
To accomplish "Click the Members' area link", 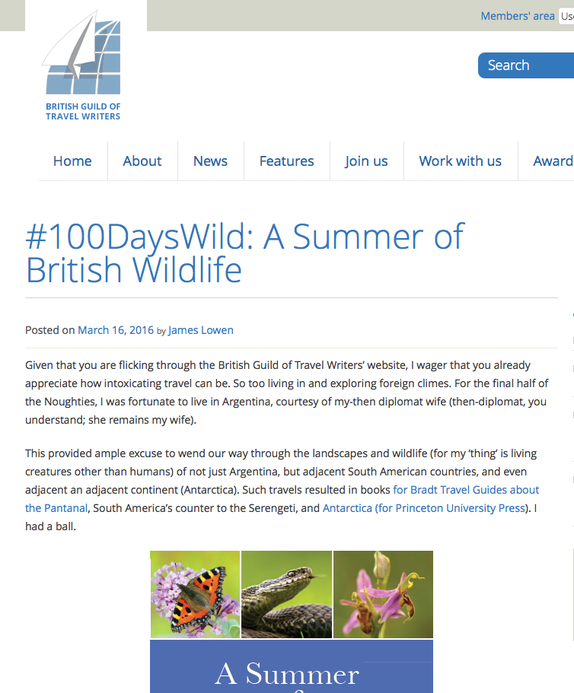I will coord(517,16).
